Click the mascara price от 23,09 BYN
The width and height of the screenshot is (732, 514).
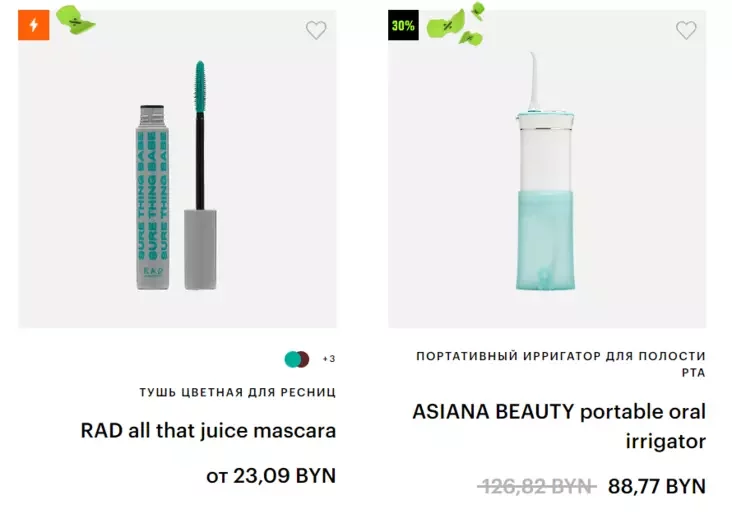coord(270,476)
